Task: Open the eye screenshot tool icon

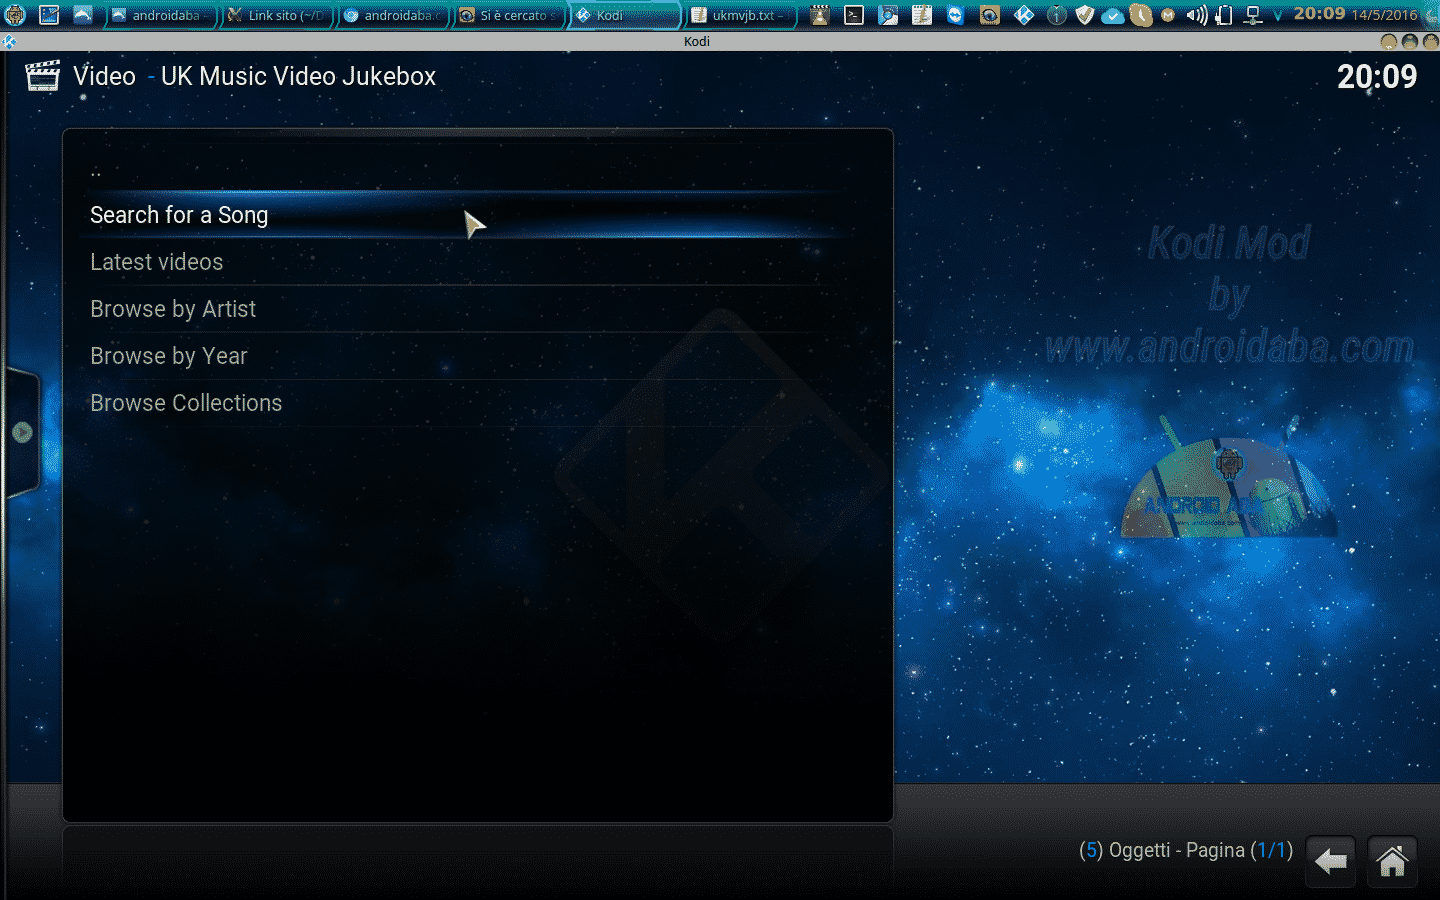Action: click(990, 15)
